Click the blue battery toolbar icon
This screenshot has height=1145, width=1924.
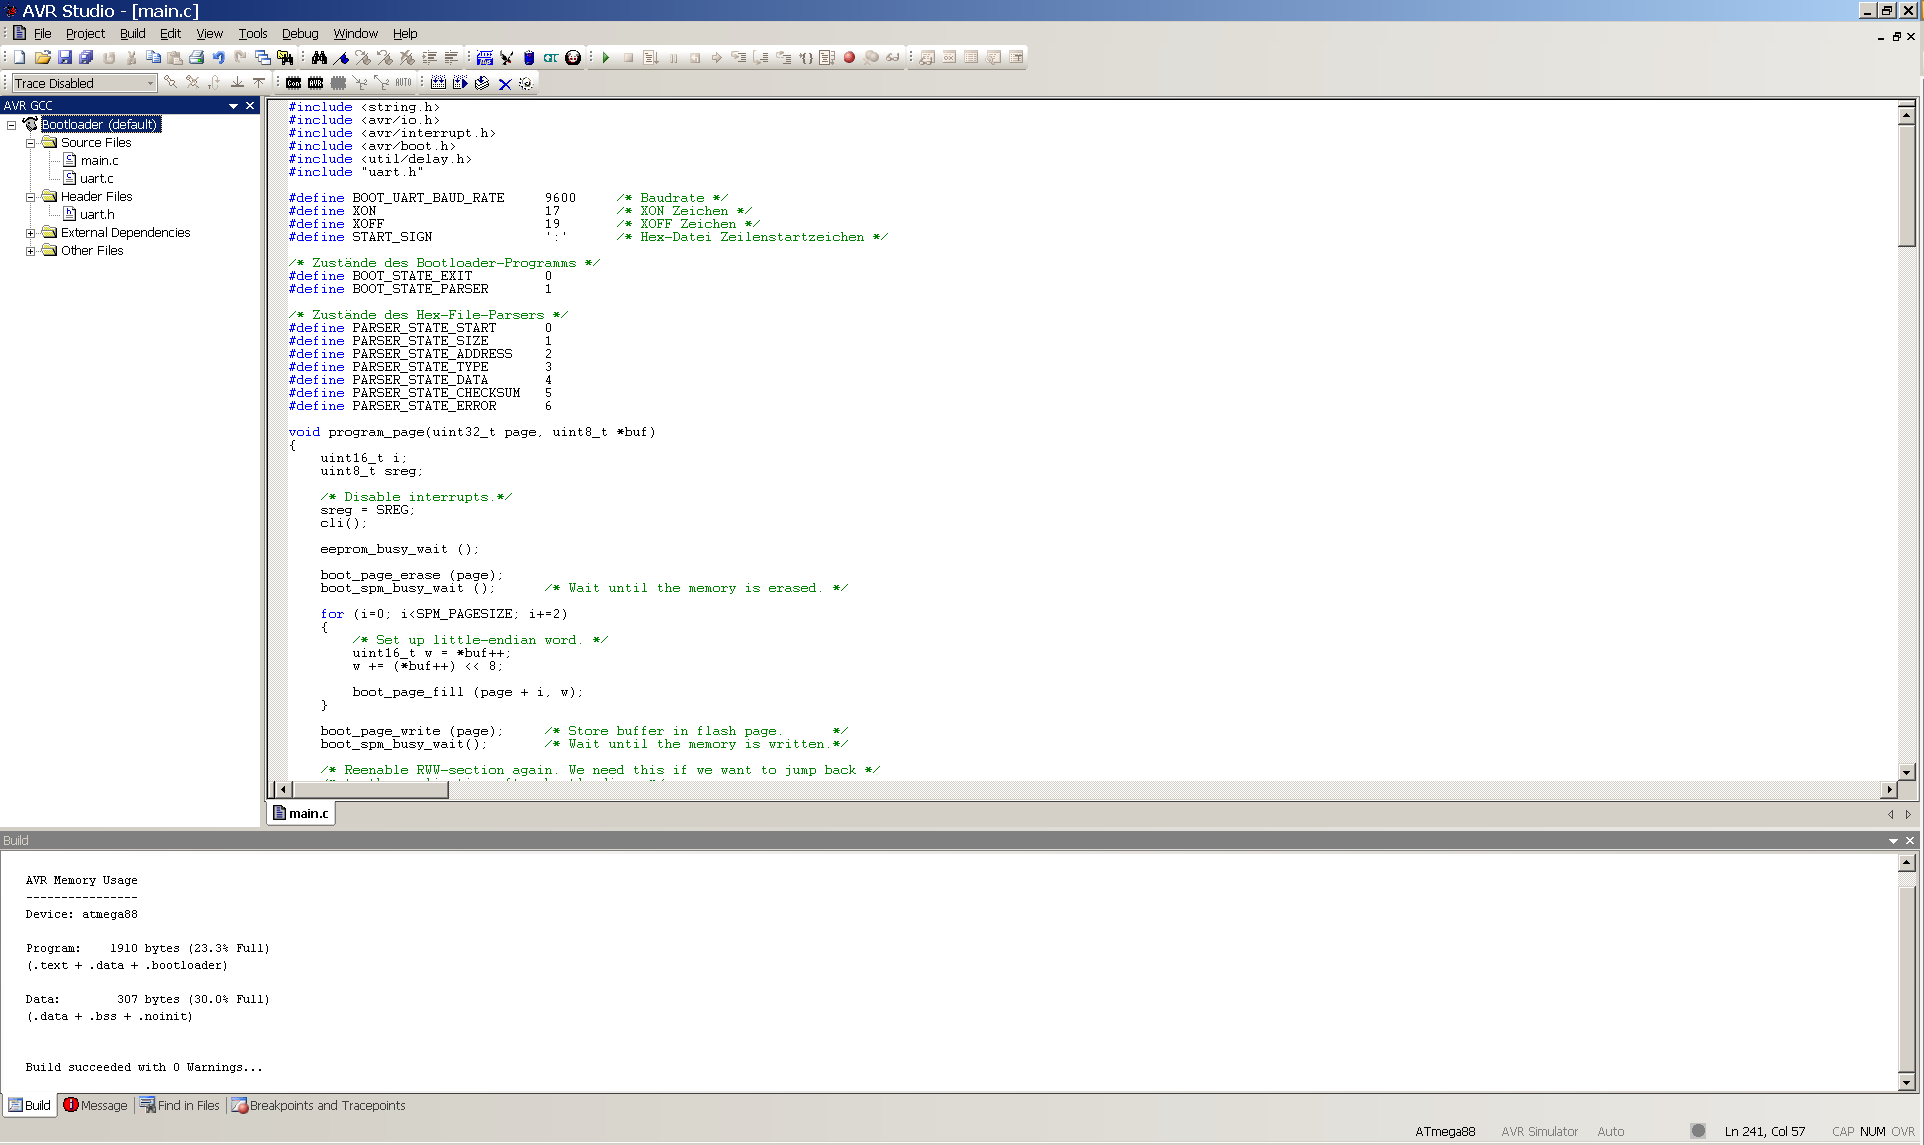pos(529,58)
